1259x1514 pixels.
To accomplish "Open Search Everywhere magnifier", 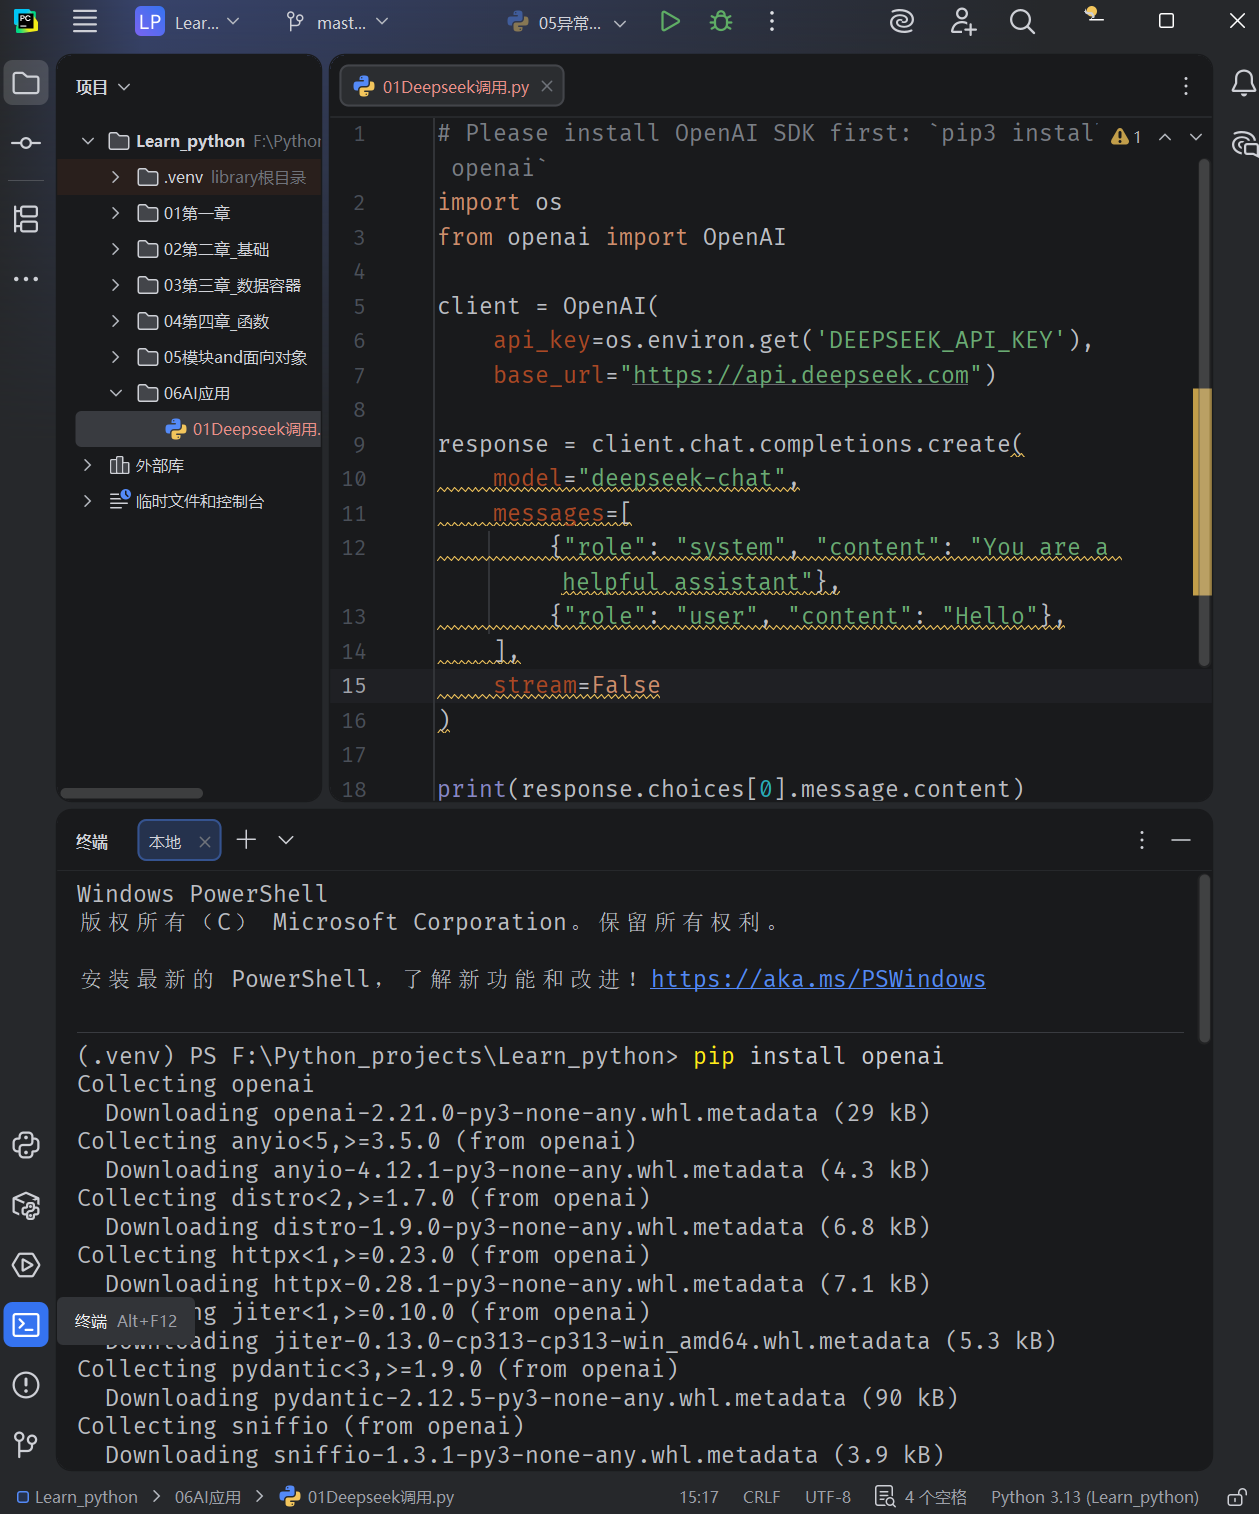I will pyautogui.click(x=1022, y=21).
